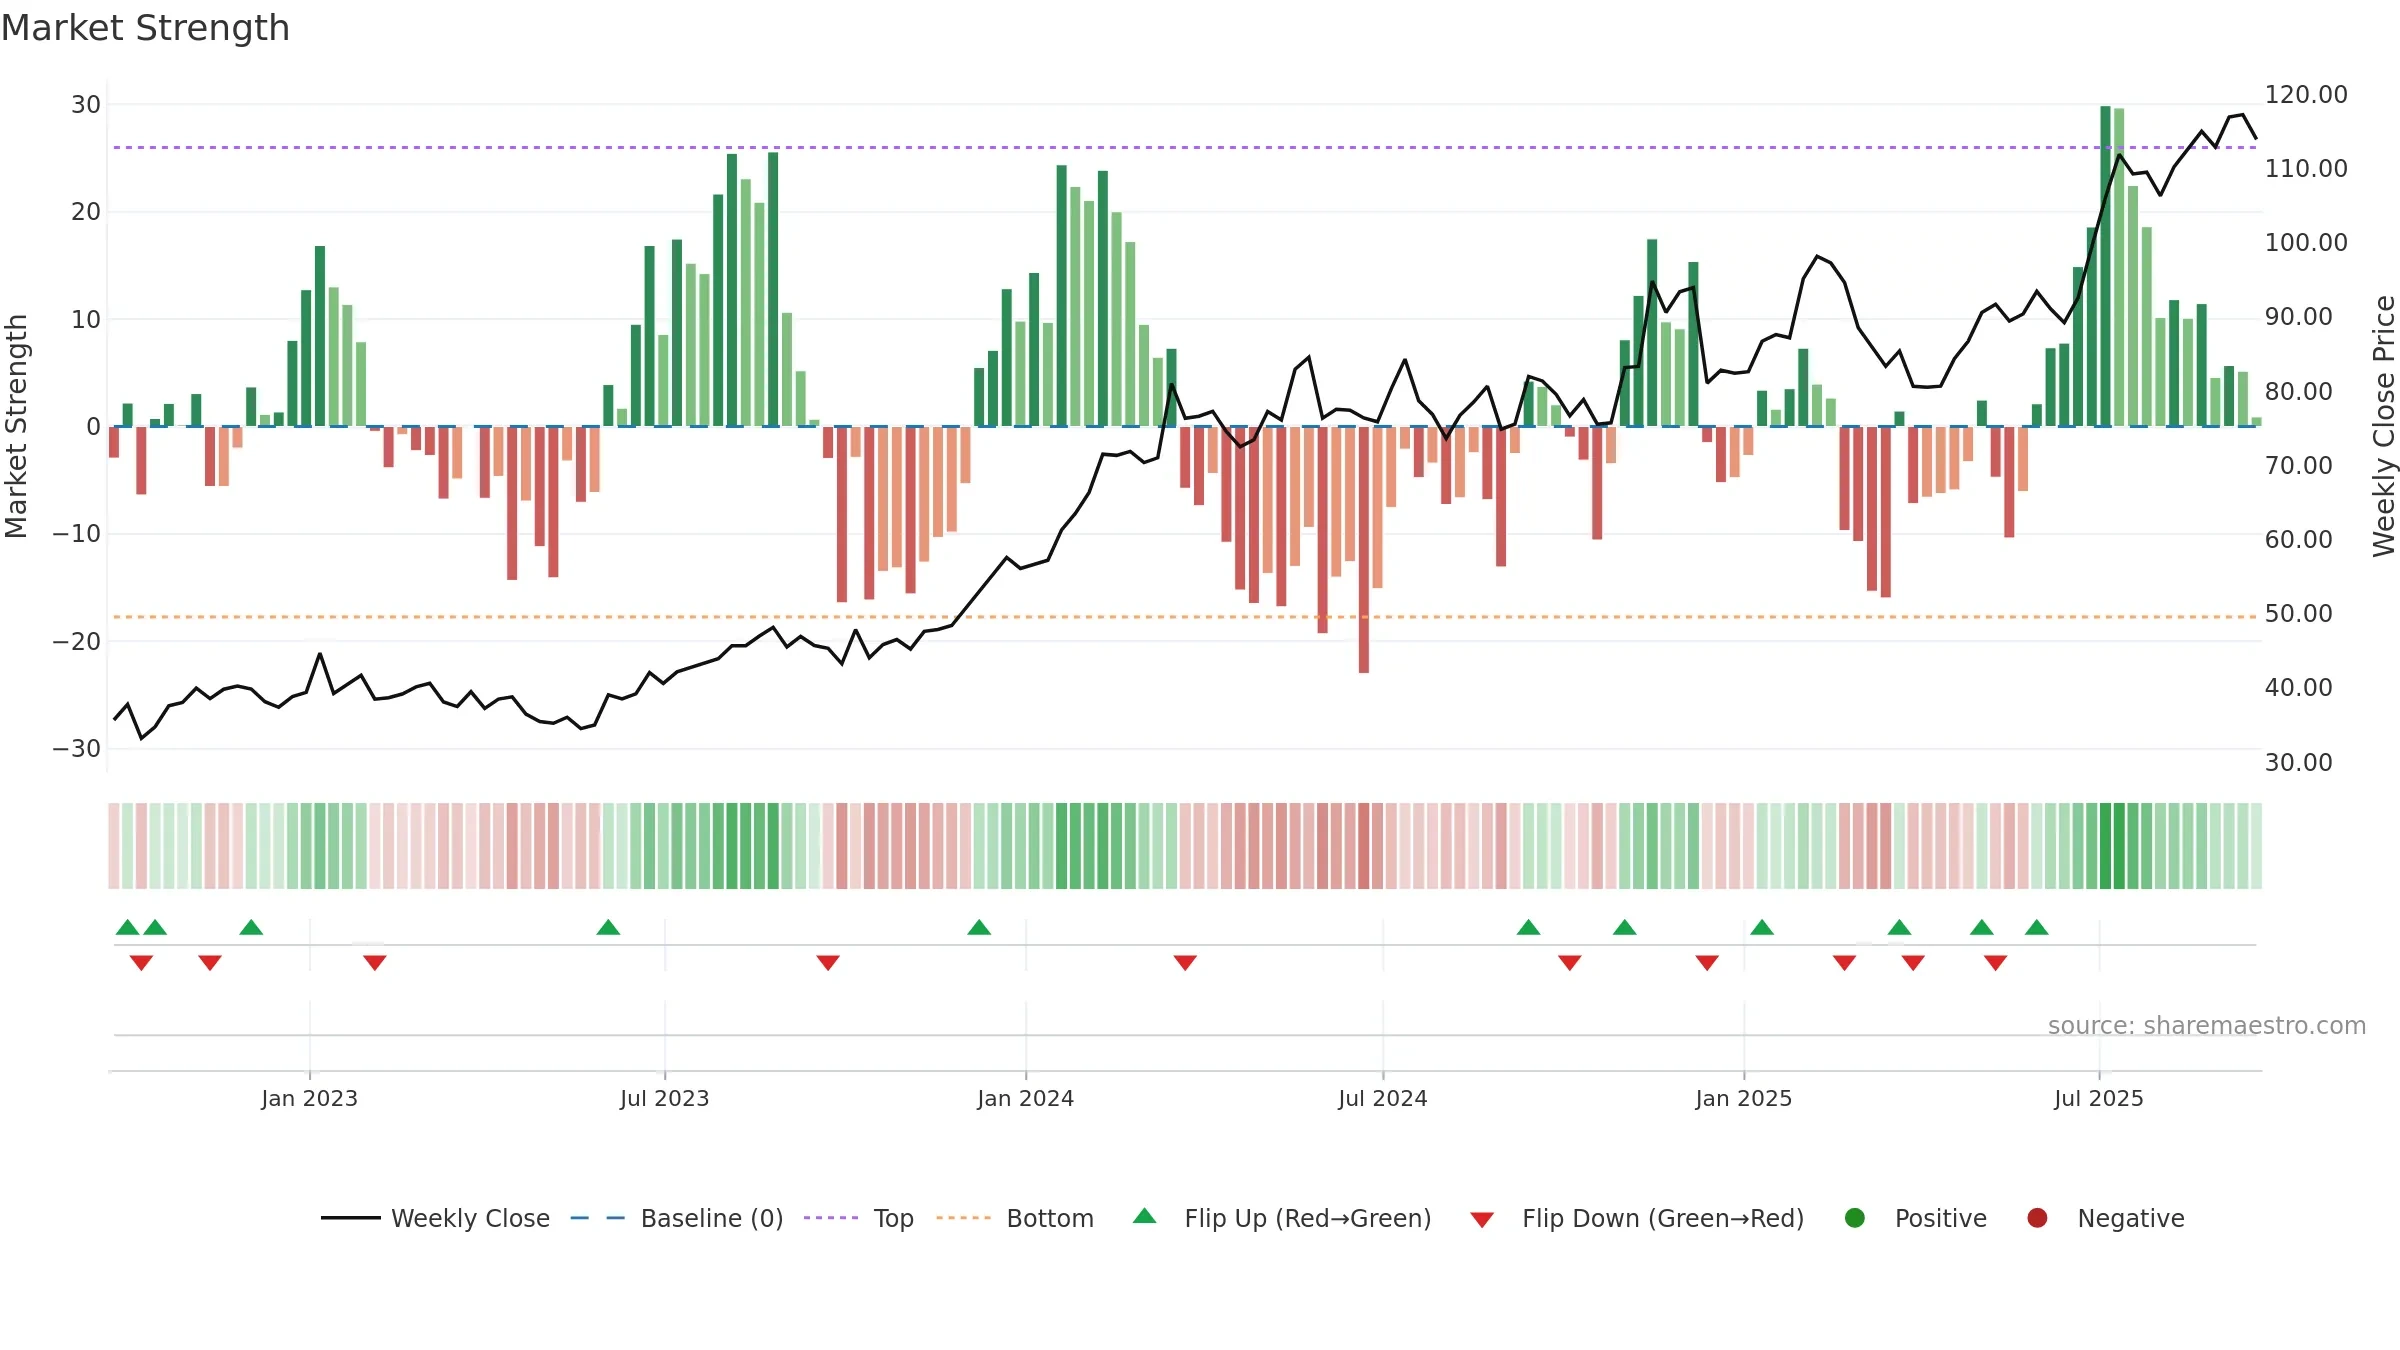Select the flip-down marker between Jan 2024 and Jul 2024

point(1185,962)
